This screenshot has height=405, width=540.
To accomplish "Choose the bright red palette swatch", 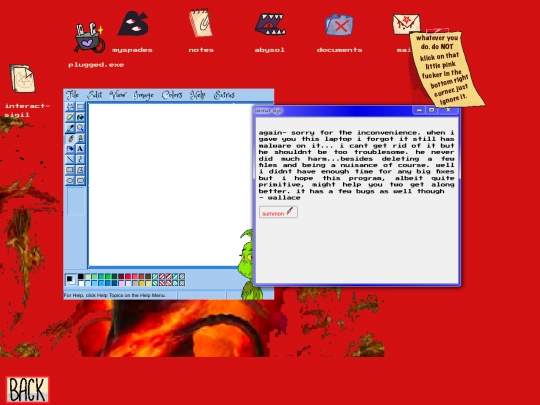I will point(128,277).
